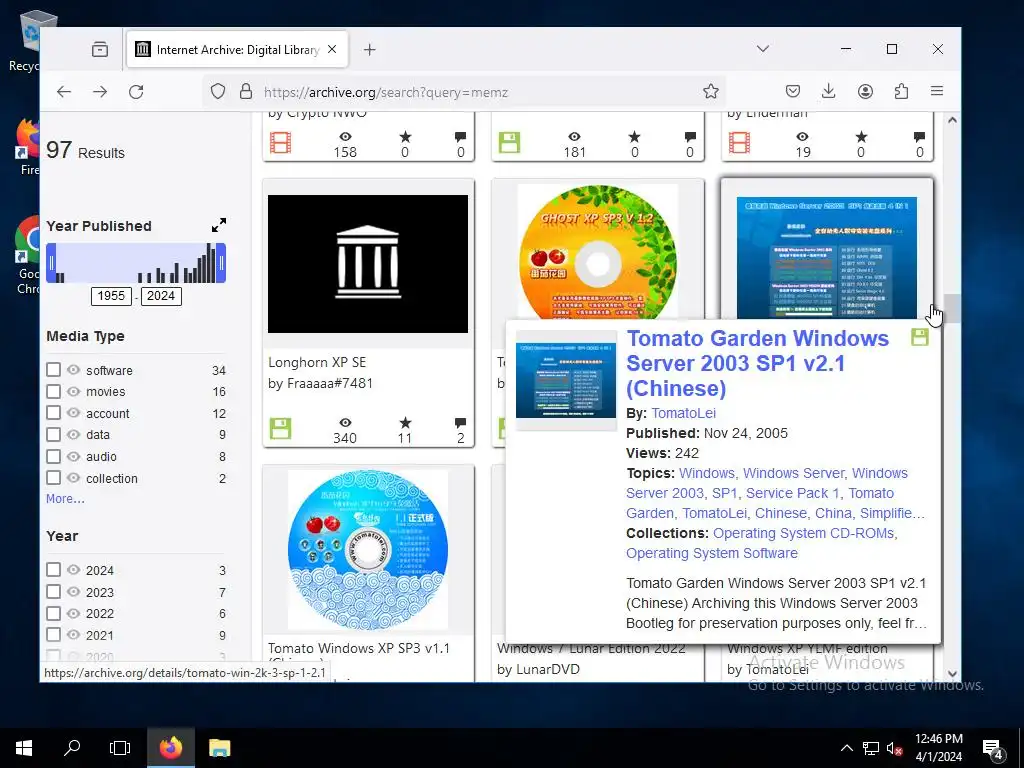Click the page scrollbar down arrow
This screenshot has height=768, width=1024.
click(952, 673)
